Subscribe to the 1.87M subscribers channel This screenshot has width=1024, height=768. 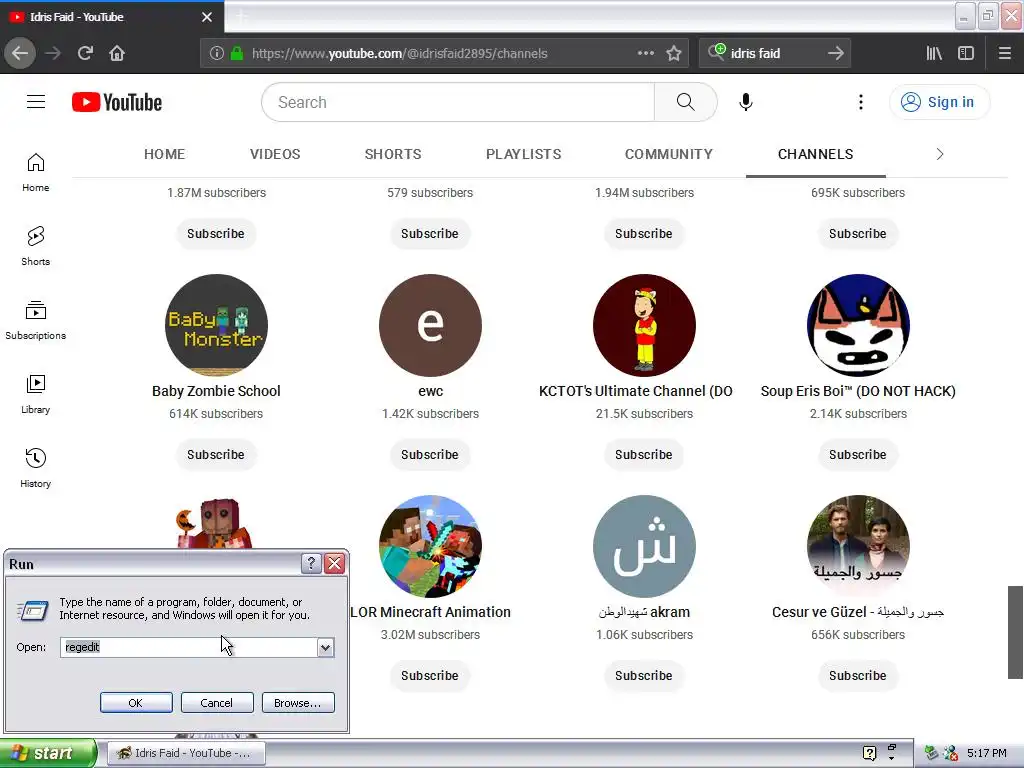pos(216,234)
